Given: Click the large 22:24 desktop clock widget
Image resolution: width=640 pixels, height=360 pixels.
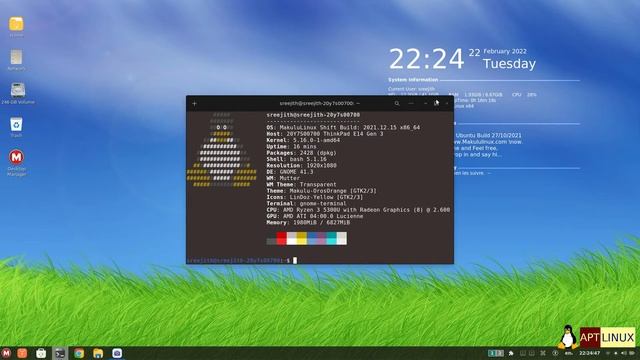Looking at the screenshot, I should point(427,59).
